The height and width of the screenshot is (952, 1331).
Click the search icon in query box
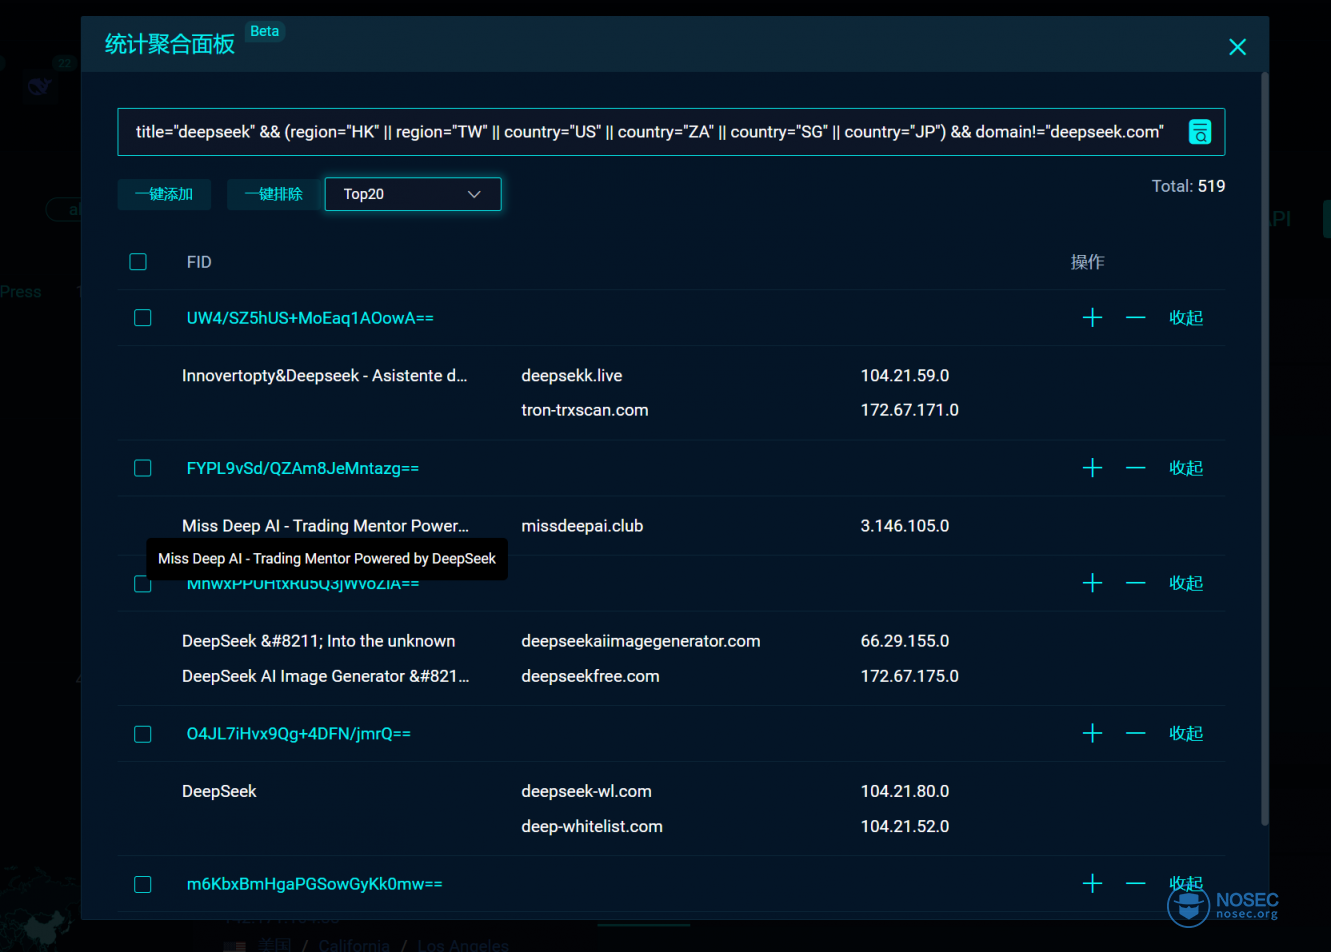[x=1200, y=132]
